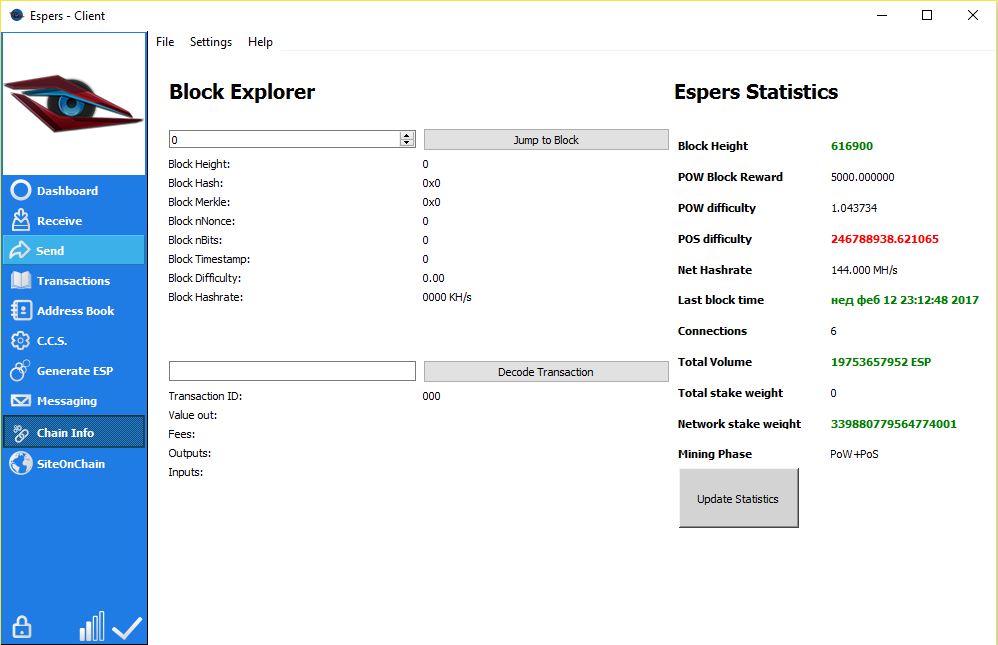Open the C.C.S. gear icon
The width and height of the screenshot is (998, 645).
click(20, 341)
